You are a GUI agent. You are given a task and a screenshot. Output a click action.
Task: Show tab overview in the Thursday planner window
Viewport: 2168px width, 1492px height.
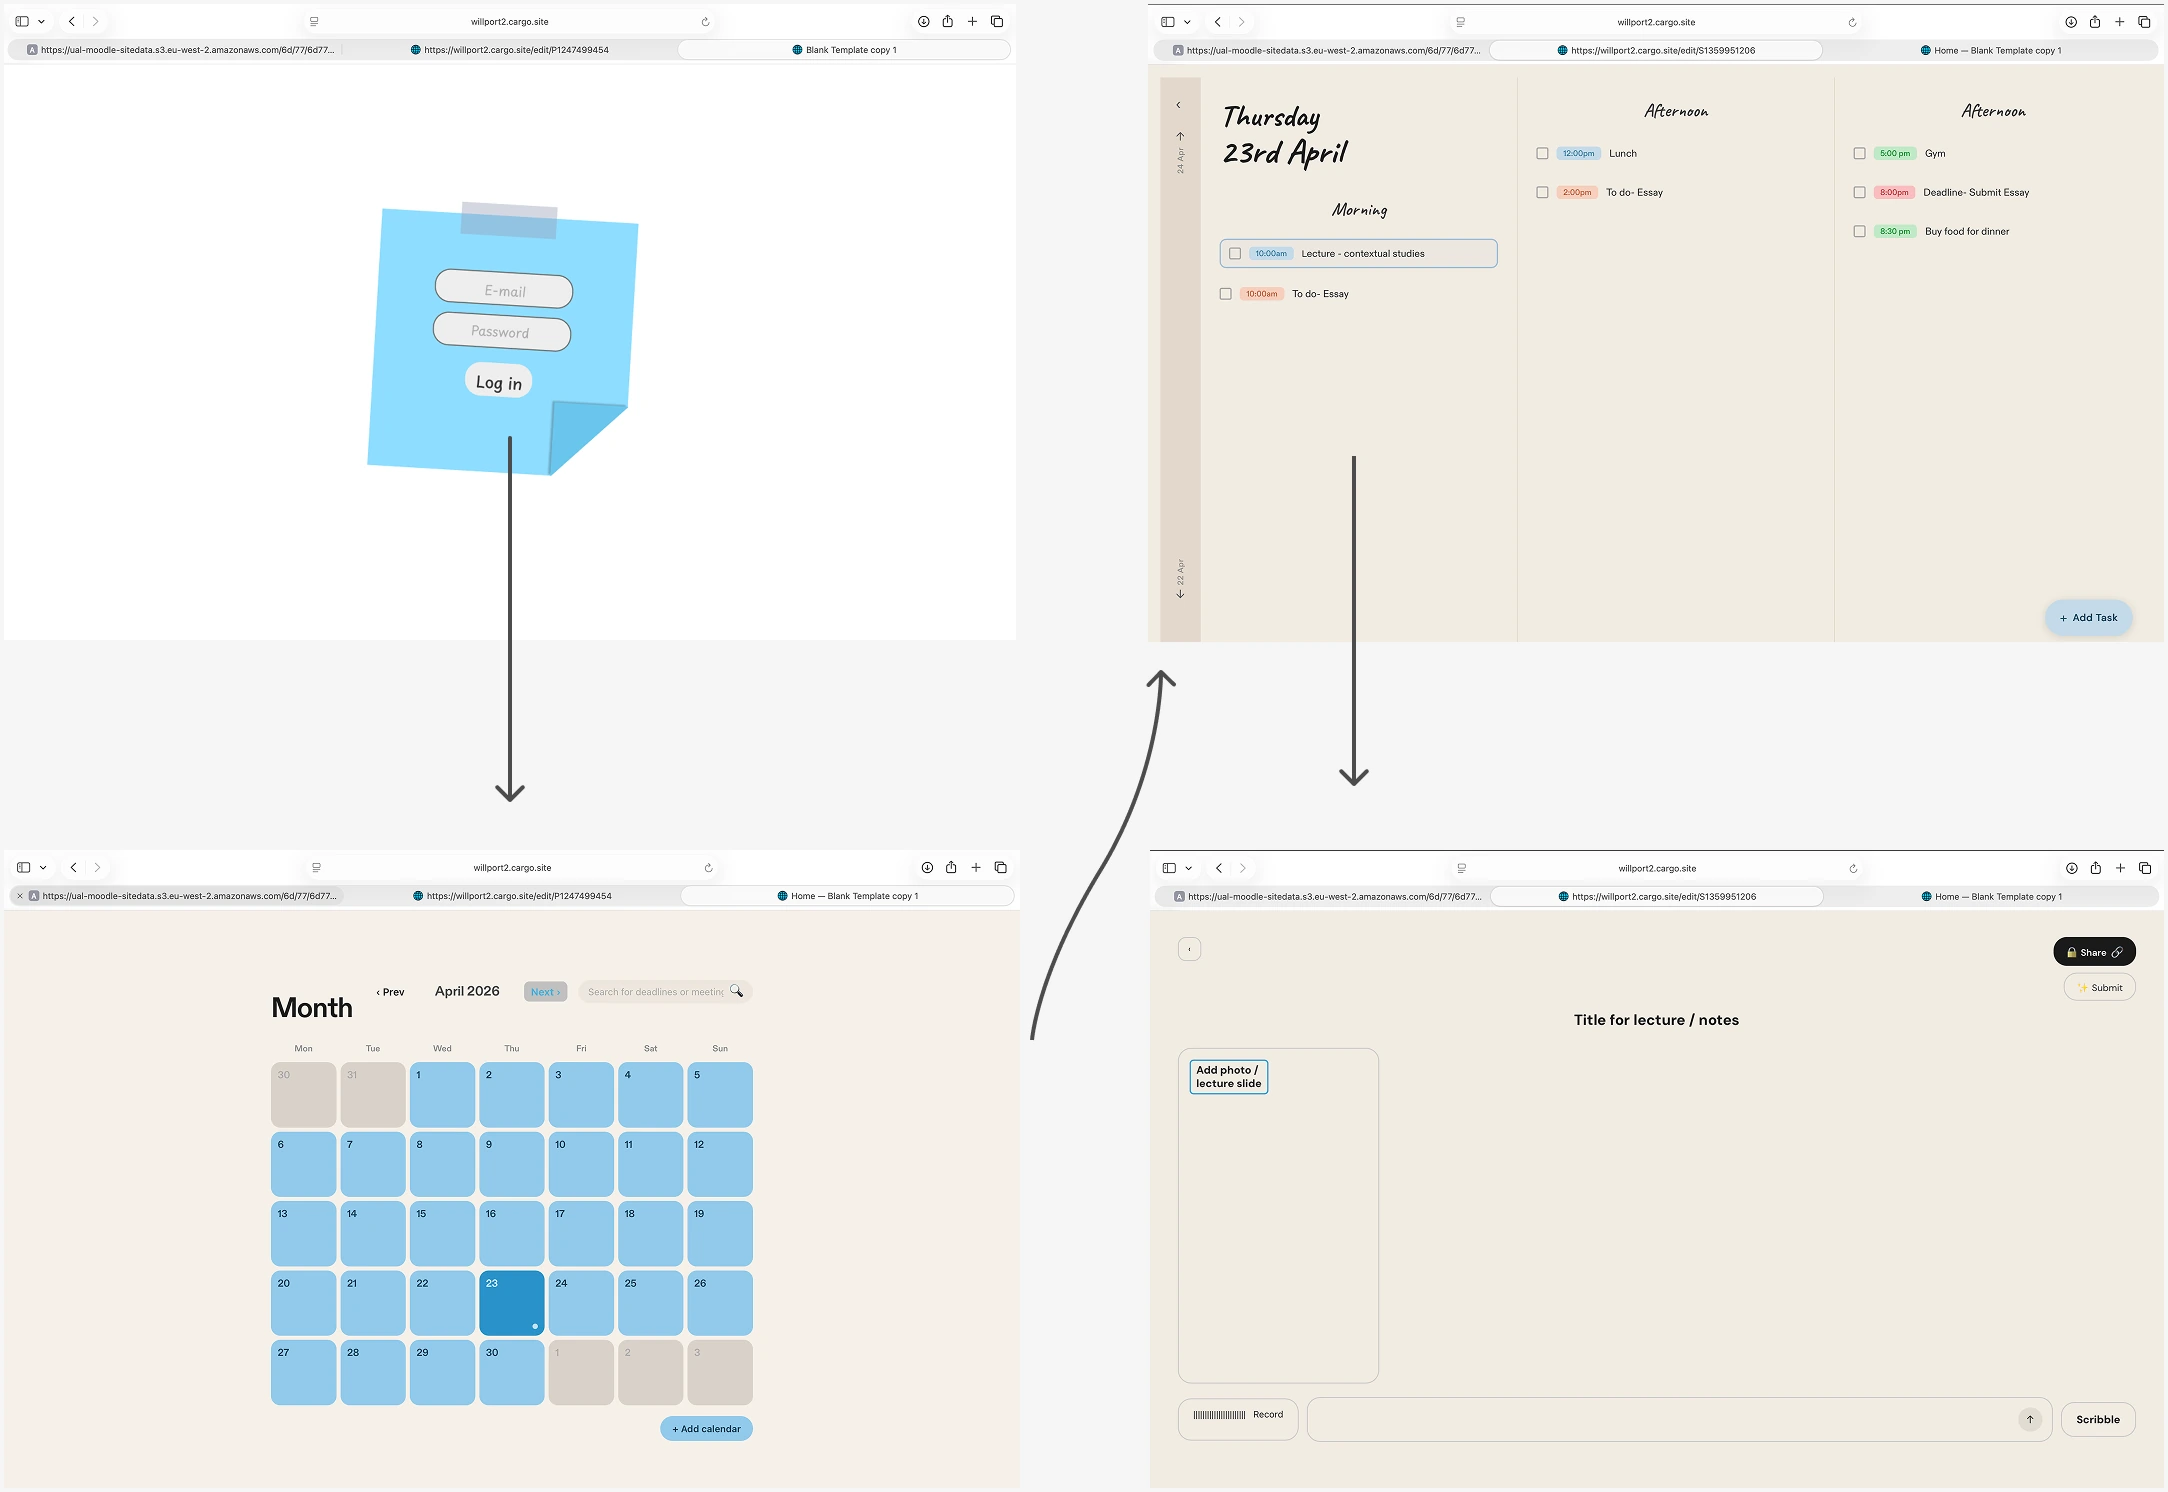pos(2144,22)
